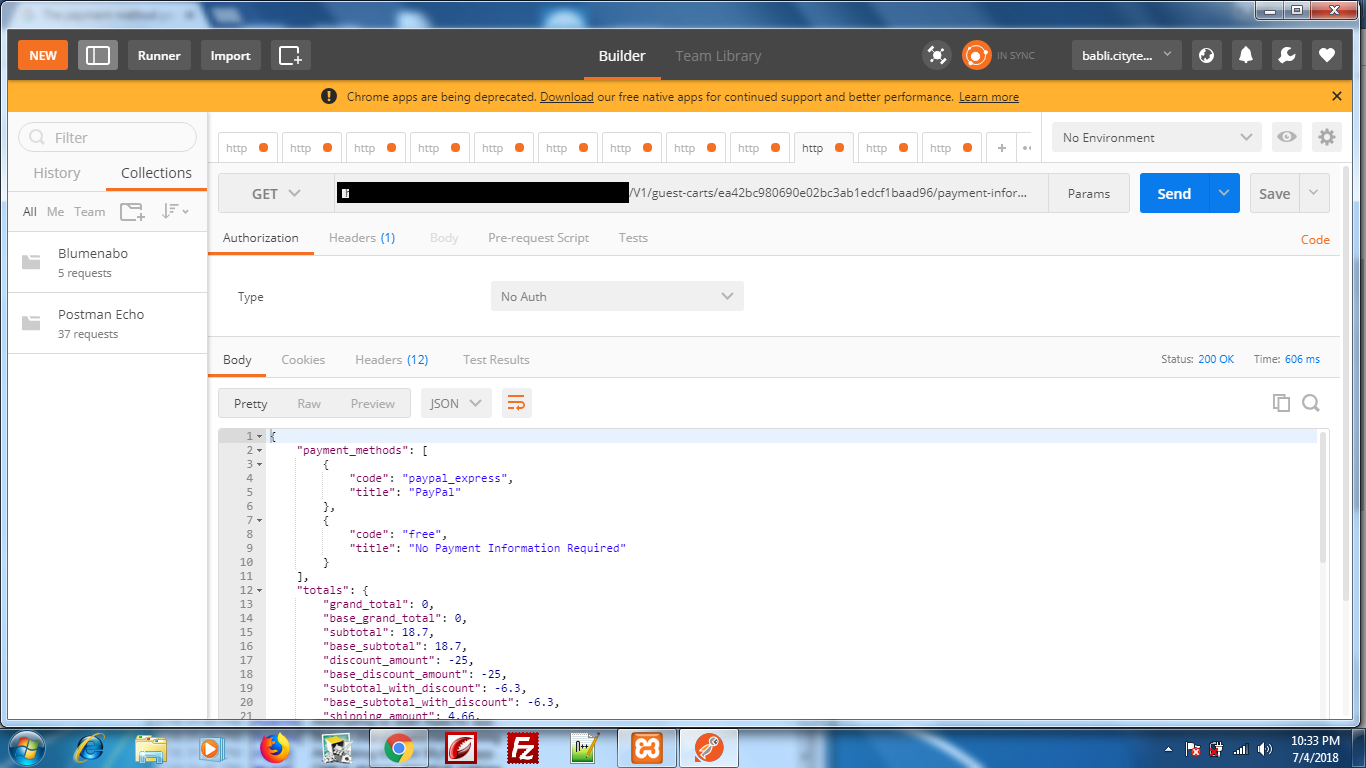
Task: Open the Postman Interceptor capture icon
Action: [937, 55]
